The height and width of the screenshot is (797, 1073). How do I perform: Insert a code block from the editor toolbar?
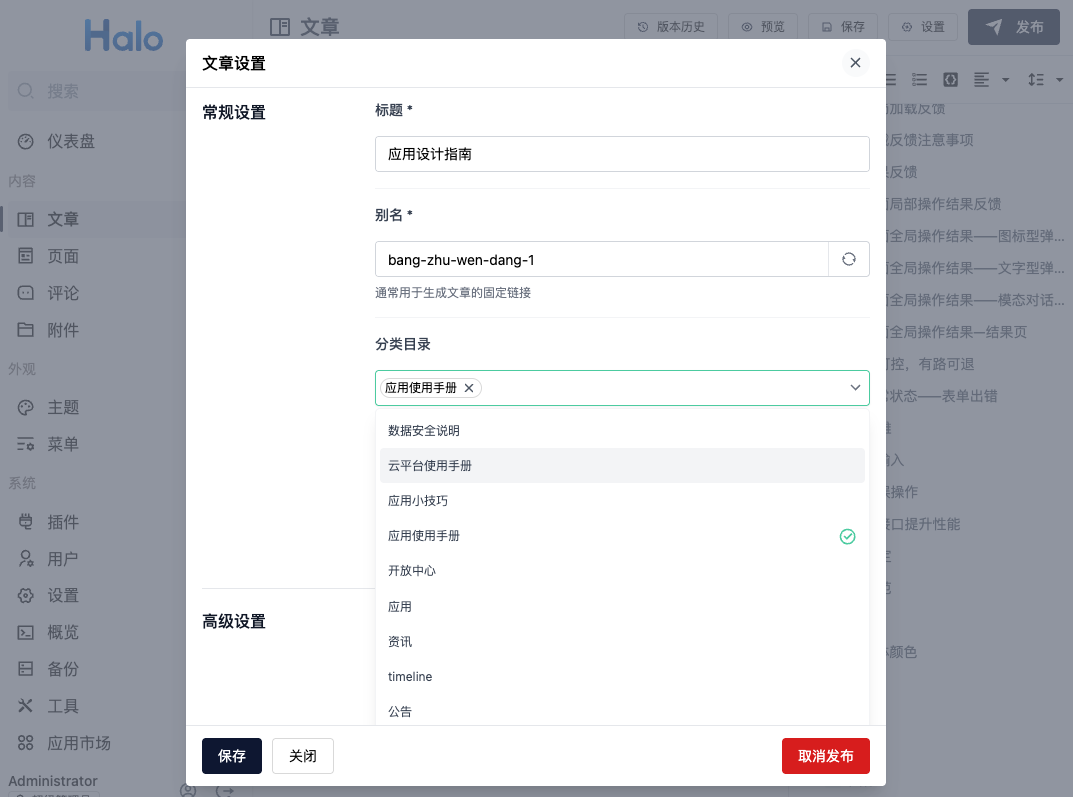[950, 79]
